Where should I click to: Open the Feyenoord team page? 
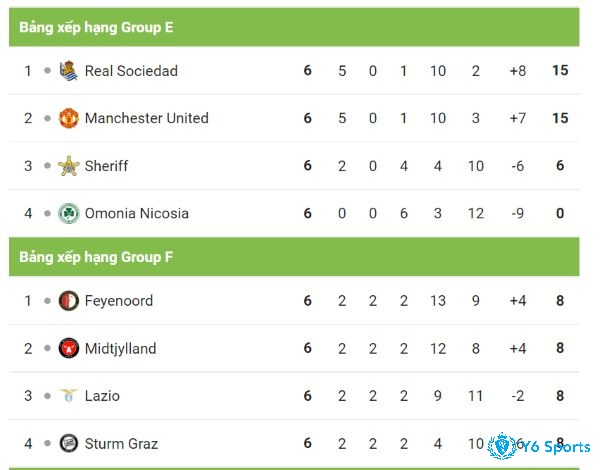[x=119, y=301]
